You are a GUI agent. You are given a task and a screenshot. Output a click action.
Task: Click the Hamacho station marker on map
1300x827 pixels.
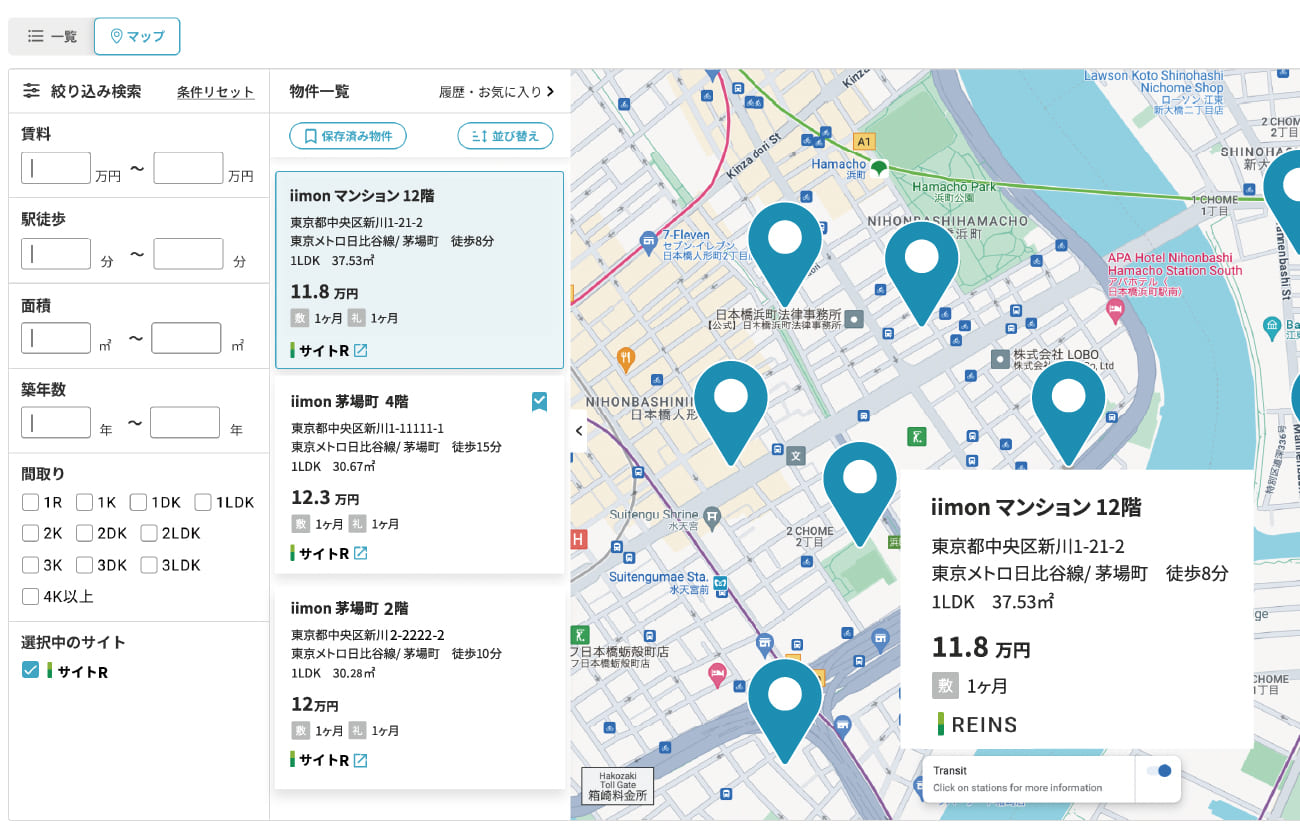click(x=878, y=167)
